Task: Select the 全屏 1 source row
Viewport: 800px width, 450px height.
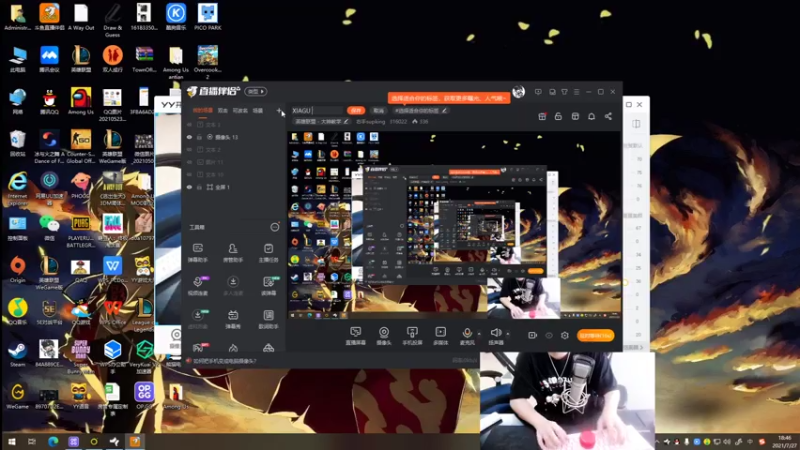Action: [234, 187]
